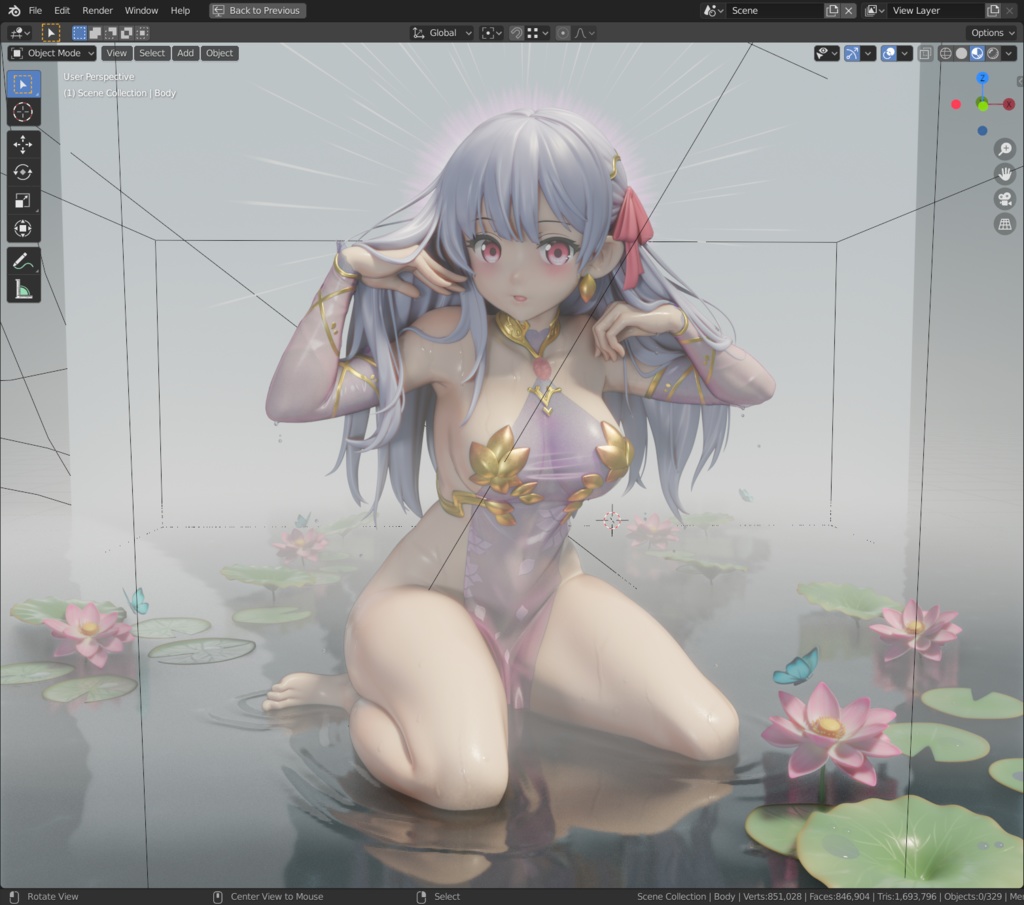This screenshot has height=905, width=1024.
Task: Open the camera view icon in sidebar
Action: click(x=1004, y=198)
